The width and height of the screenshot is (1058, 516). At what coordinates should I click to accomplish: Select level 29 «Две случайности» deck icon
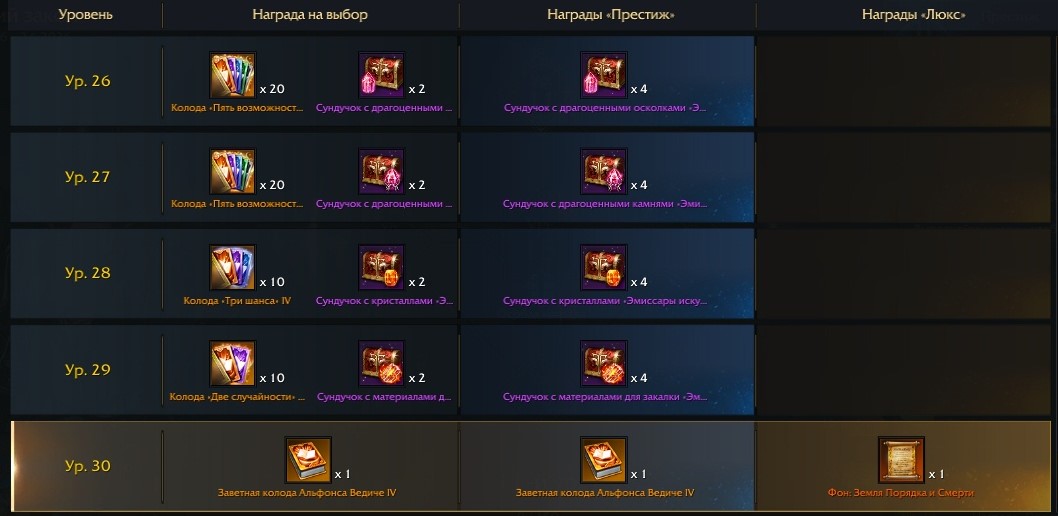coord(232,364)
